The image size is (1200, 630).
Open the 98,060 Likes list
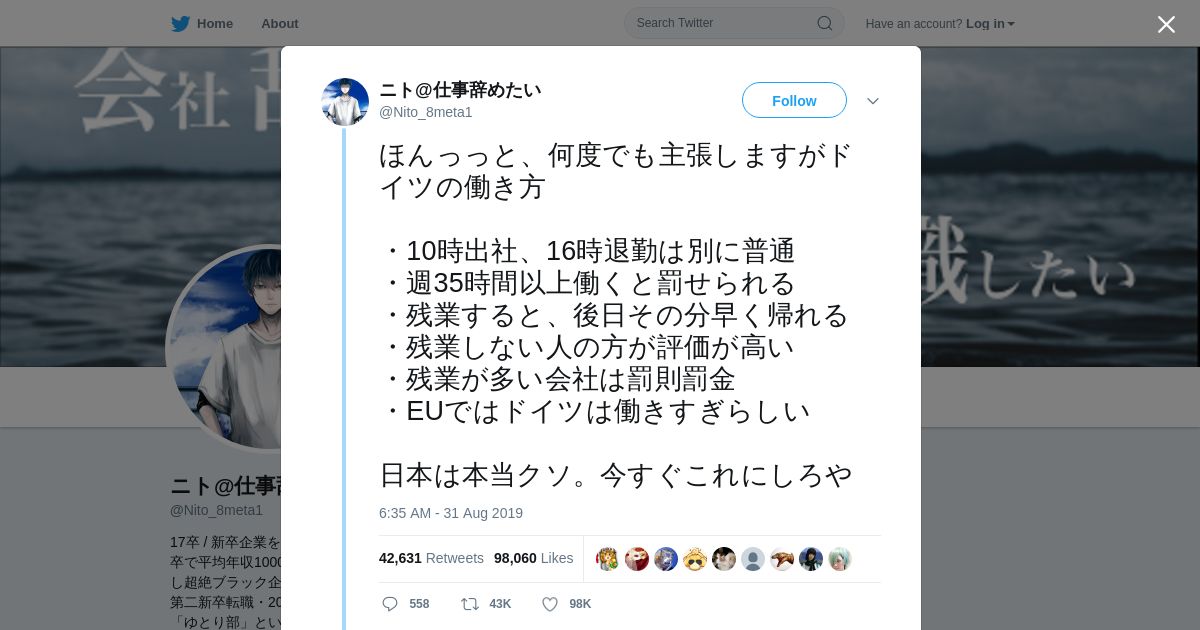pyautogui.click(x=534, y=558)
